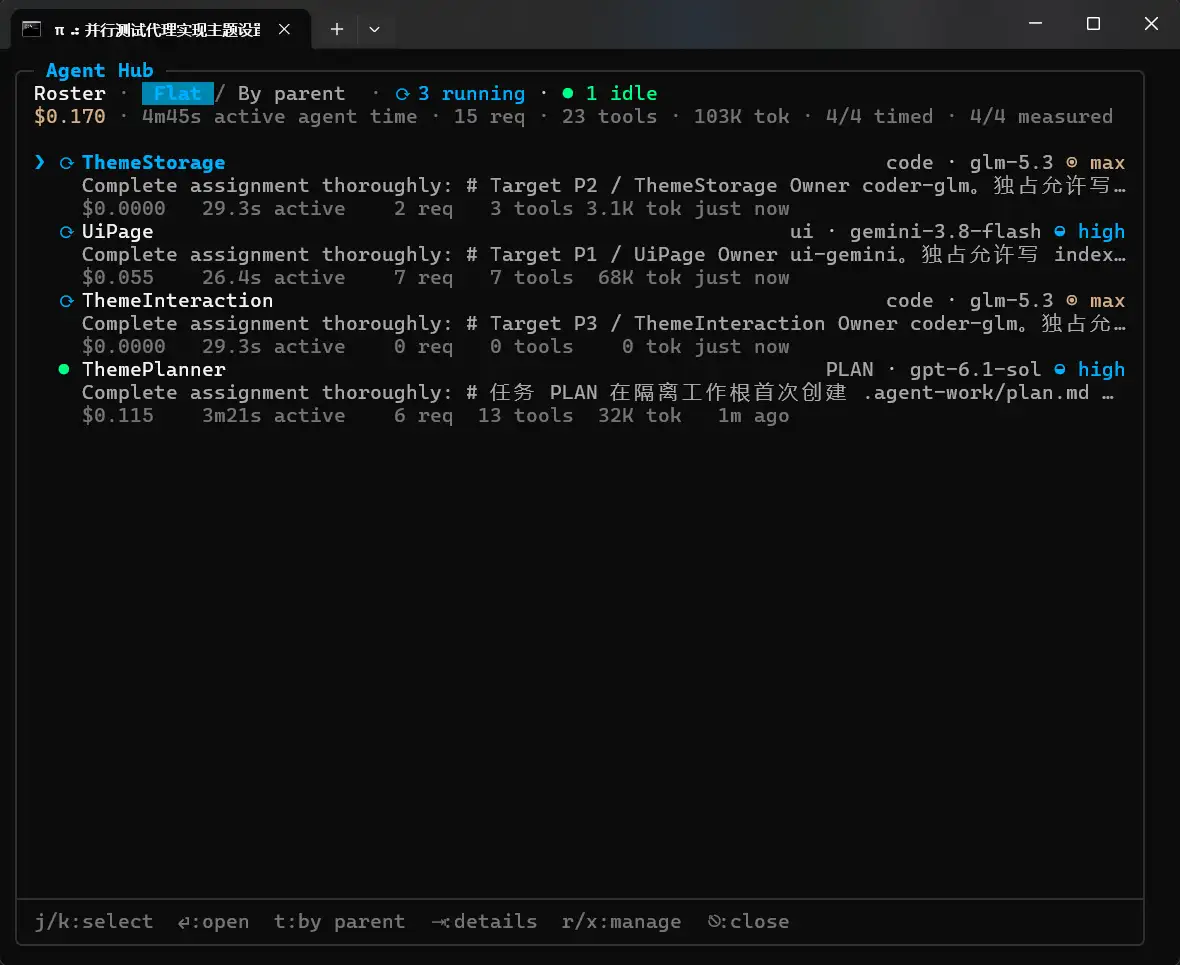Close the terminal tab
This screenshot has width=1180, height=965.
tap(284, 29)
